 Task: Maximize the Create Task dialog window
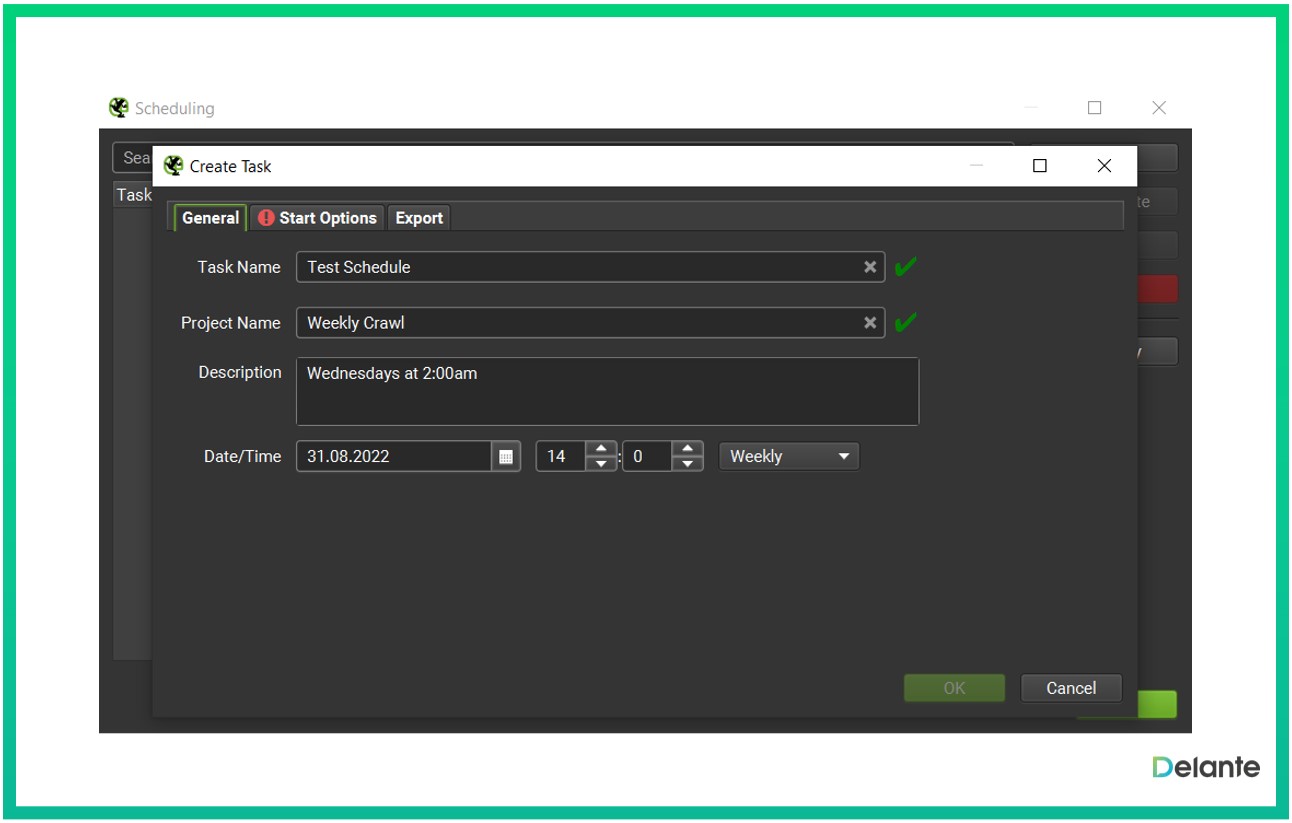(1040, 166)
